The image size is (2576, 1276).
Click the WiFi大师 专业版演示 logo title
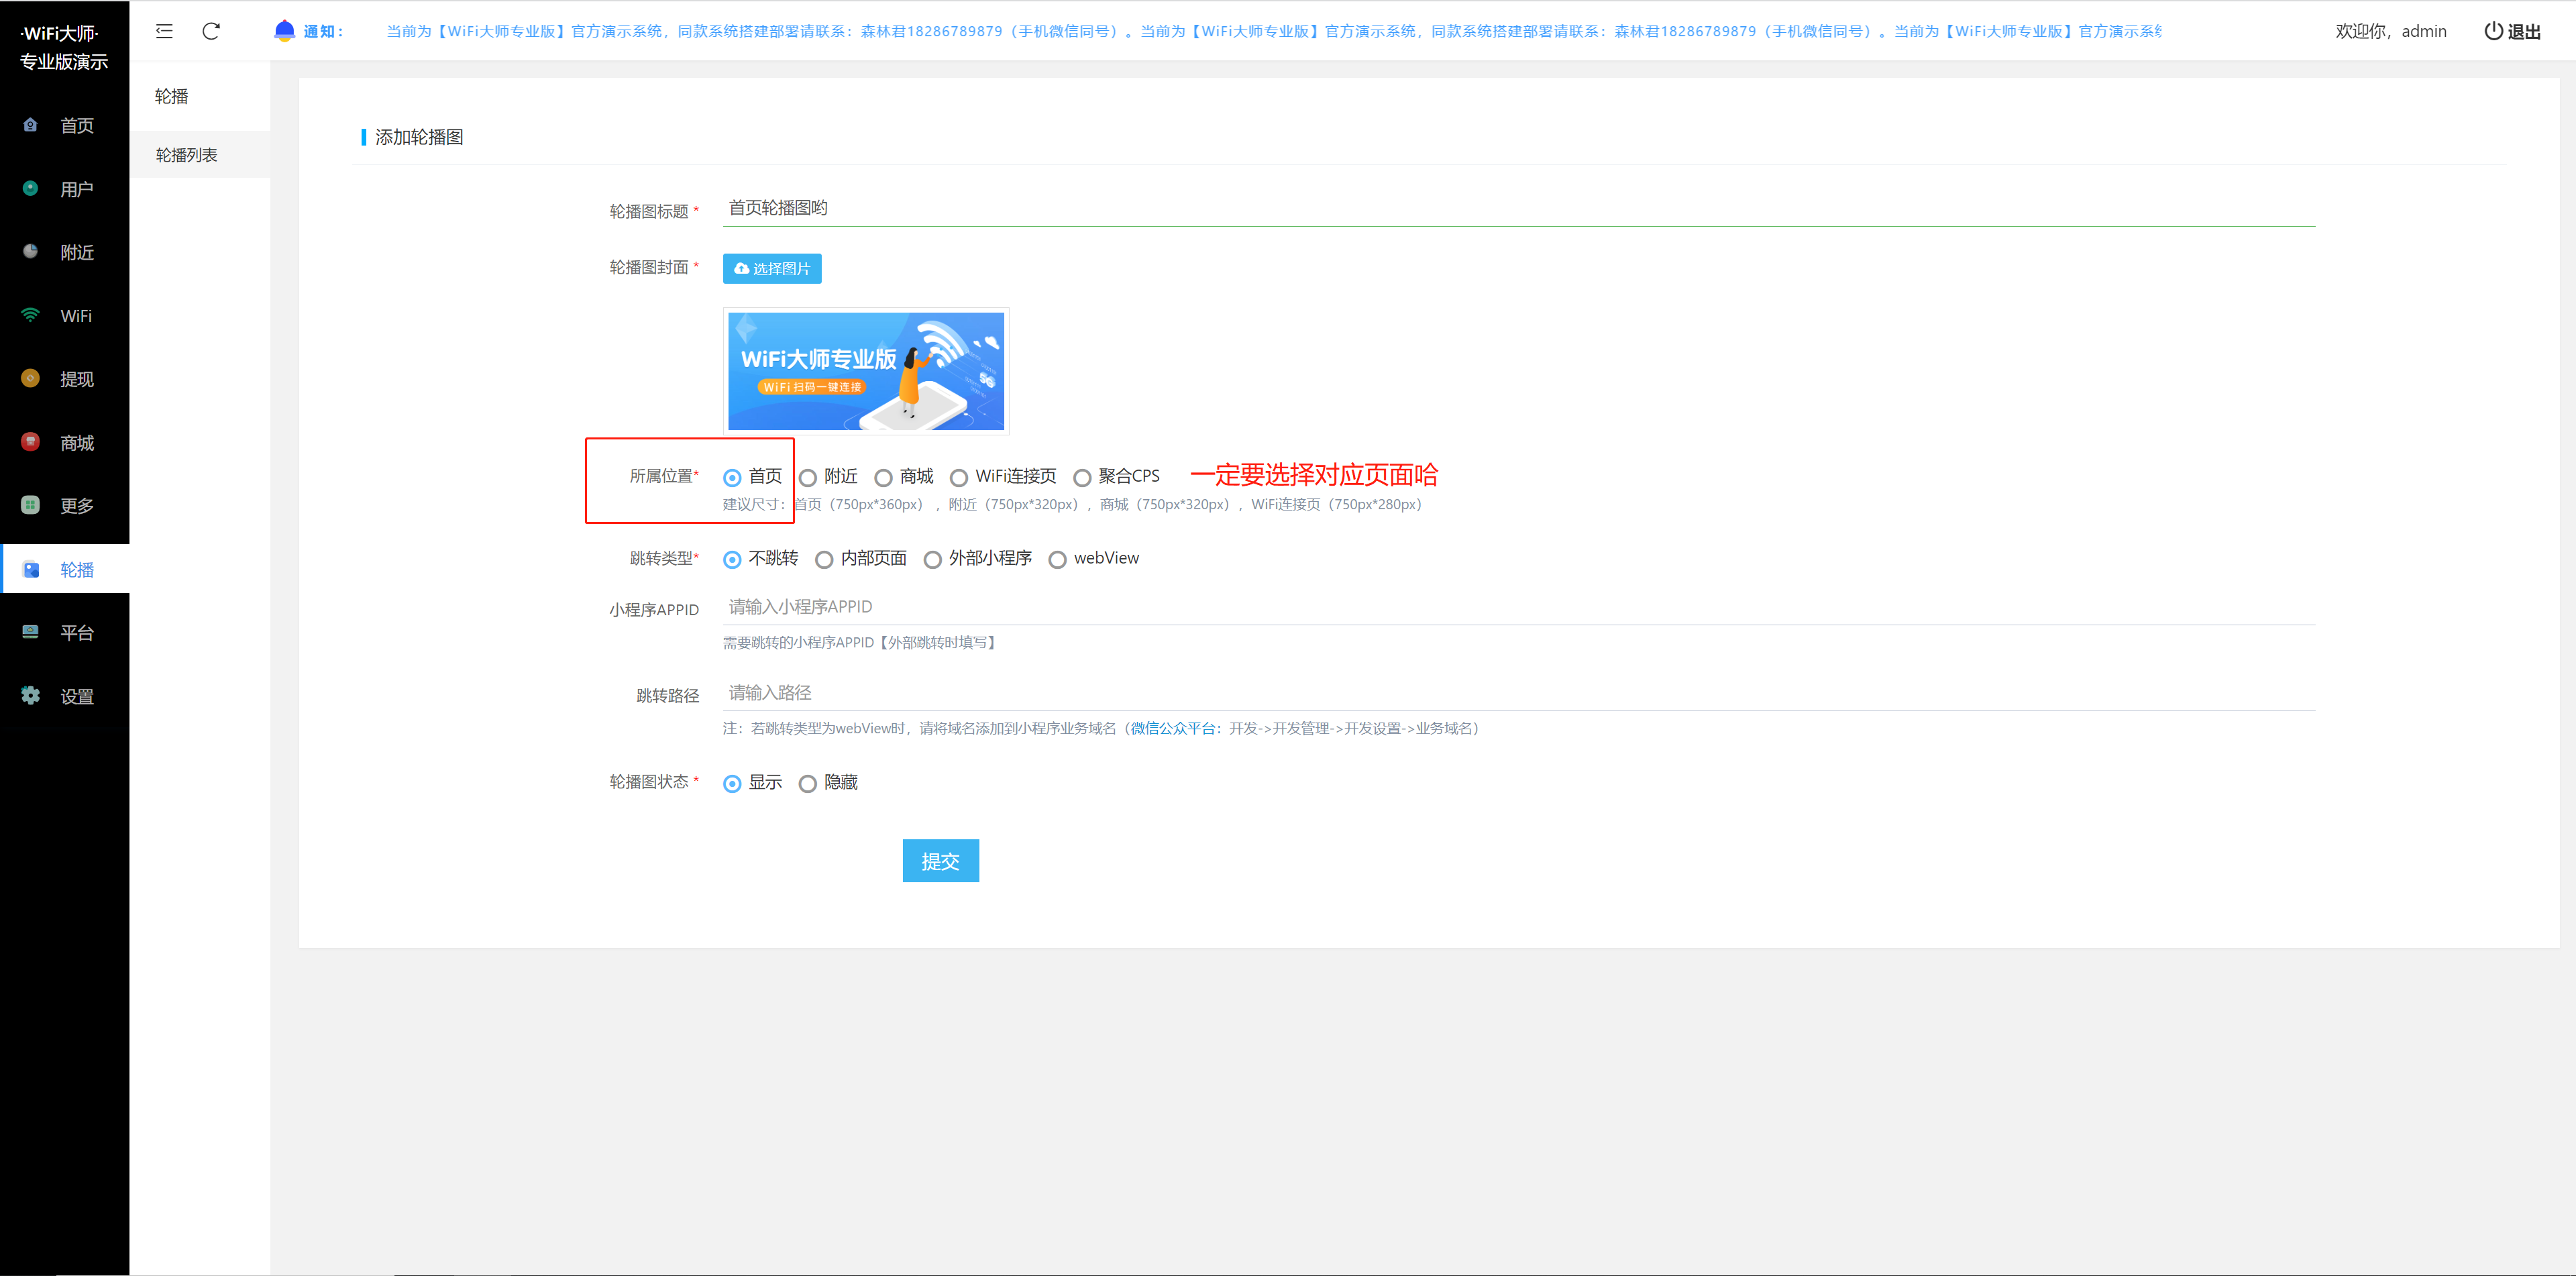tap(64, 47)
